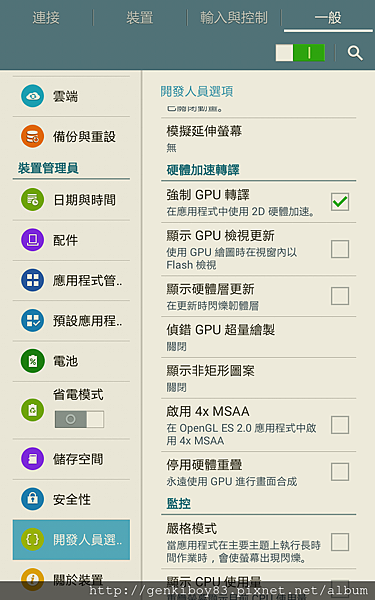Check the 啟用 4x MSAA checkbox
The image size is (375, 600).
[340, 425]
